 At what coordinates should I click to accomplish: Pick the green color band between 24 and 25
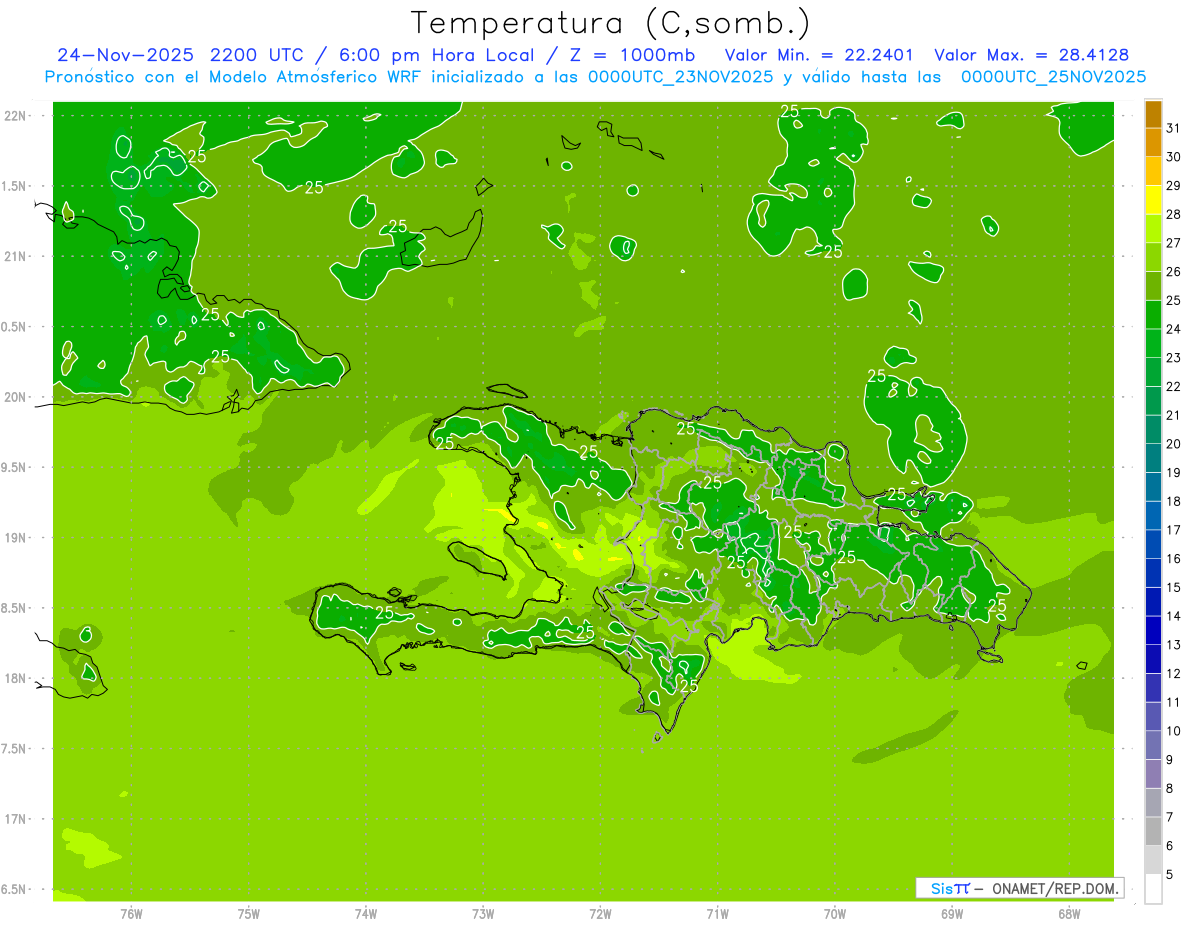point(1153,315)
